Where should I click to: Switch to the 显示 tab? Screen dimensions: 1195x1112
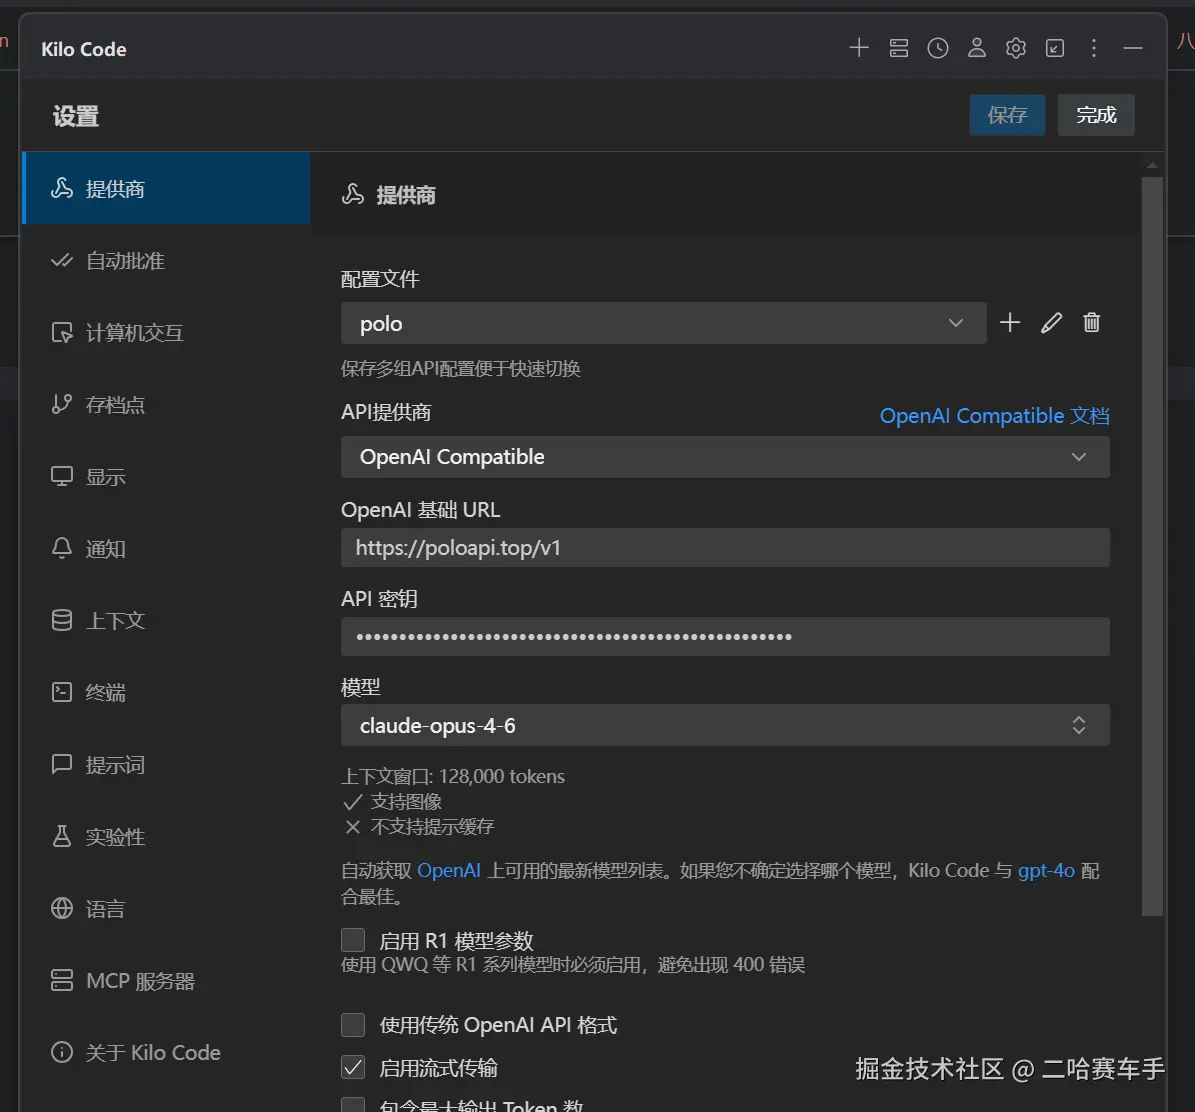(x=166, y=476)
